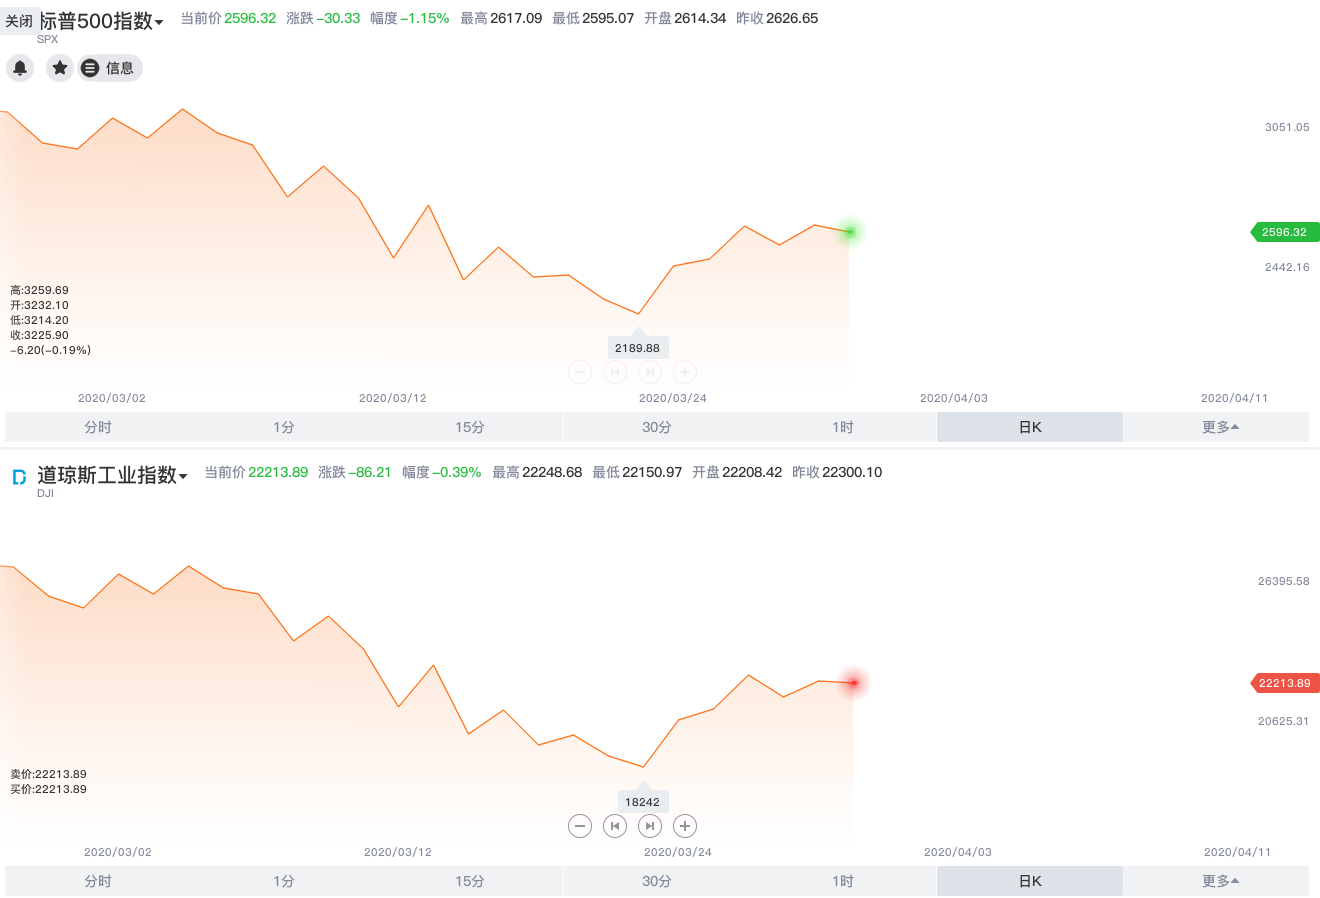Image resolution: width=1320 pixels, height=898 pixels.
Task: Open the 信息 info button
Action: [x=111, y=68]
